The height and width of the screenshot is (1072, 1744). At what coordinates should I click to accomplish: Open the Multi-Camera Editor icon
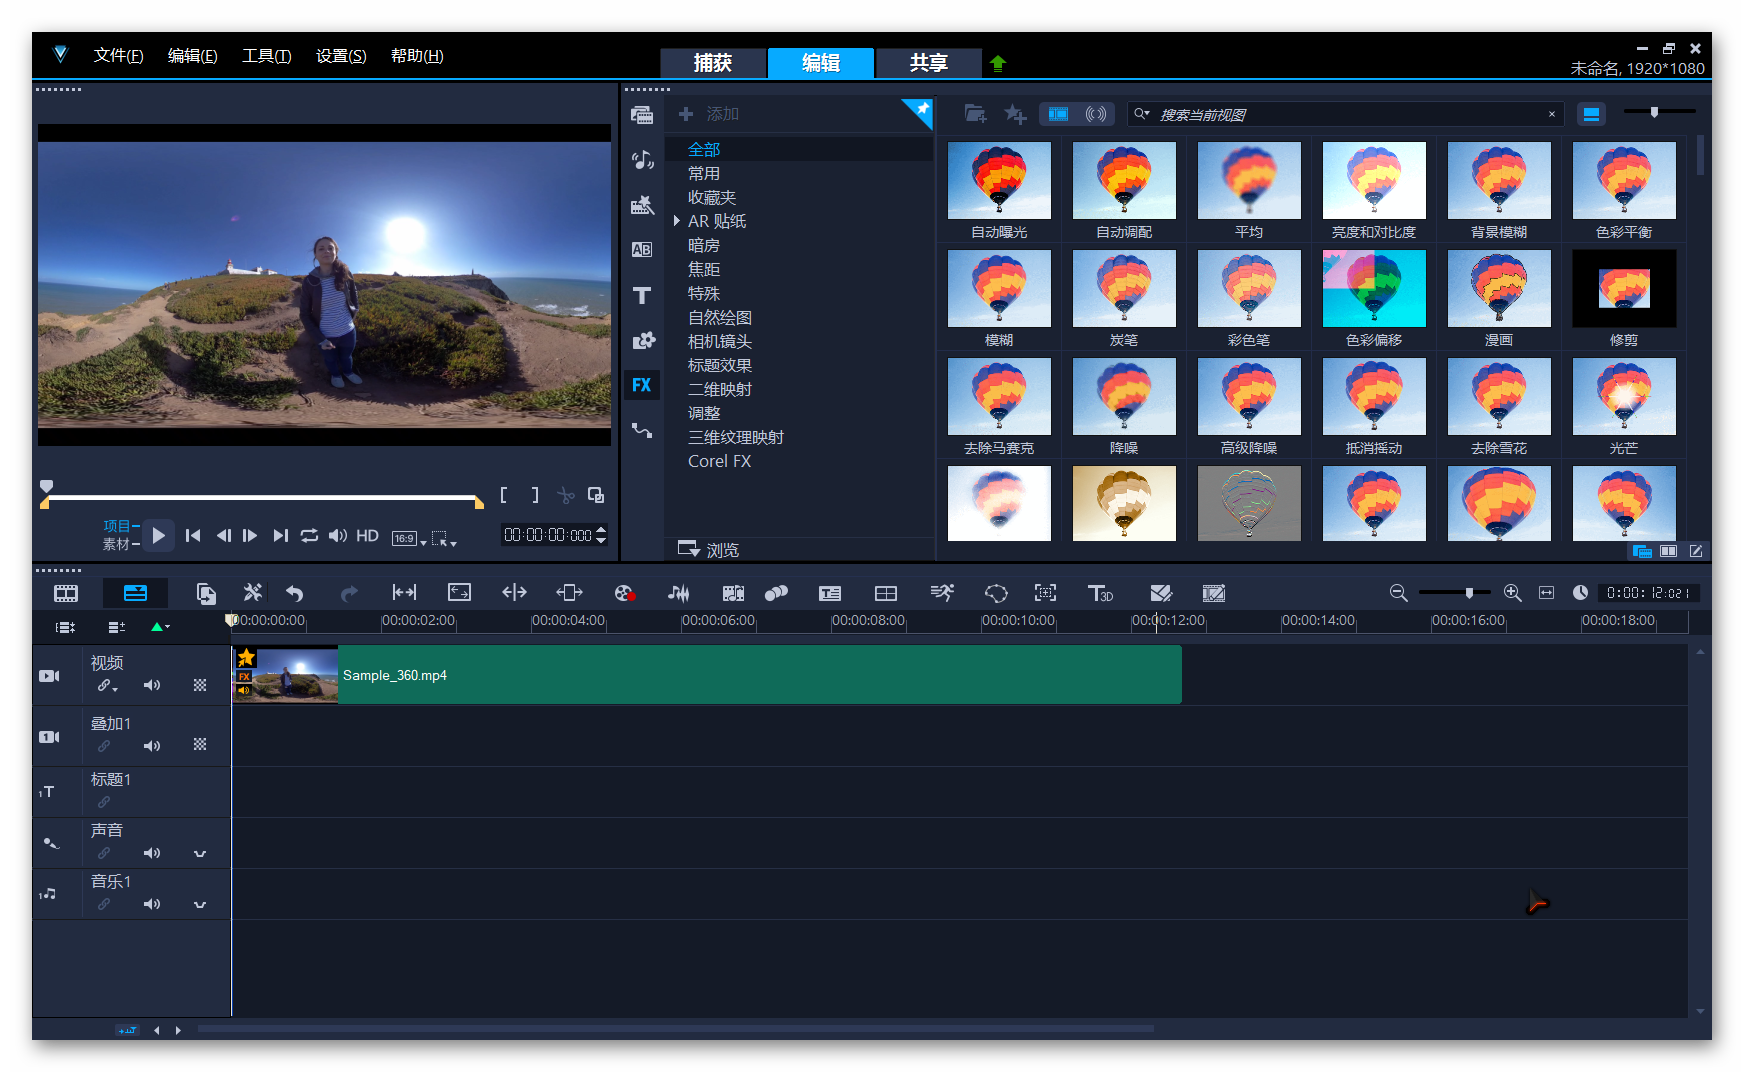point(886,594)
